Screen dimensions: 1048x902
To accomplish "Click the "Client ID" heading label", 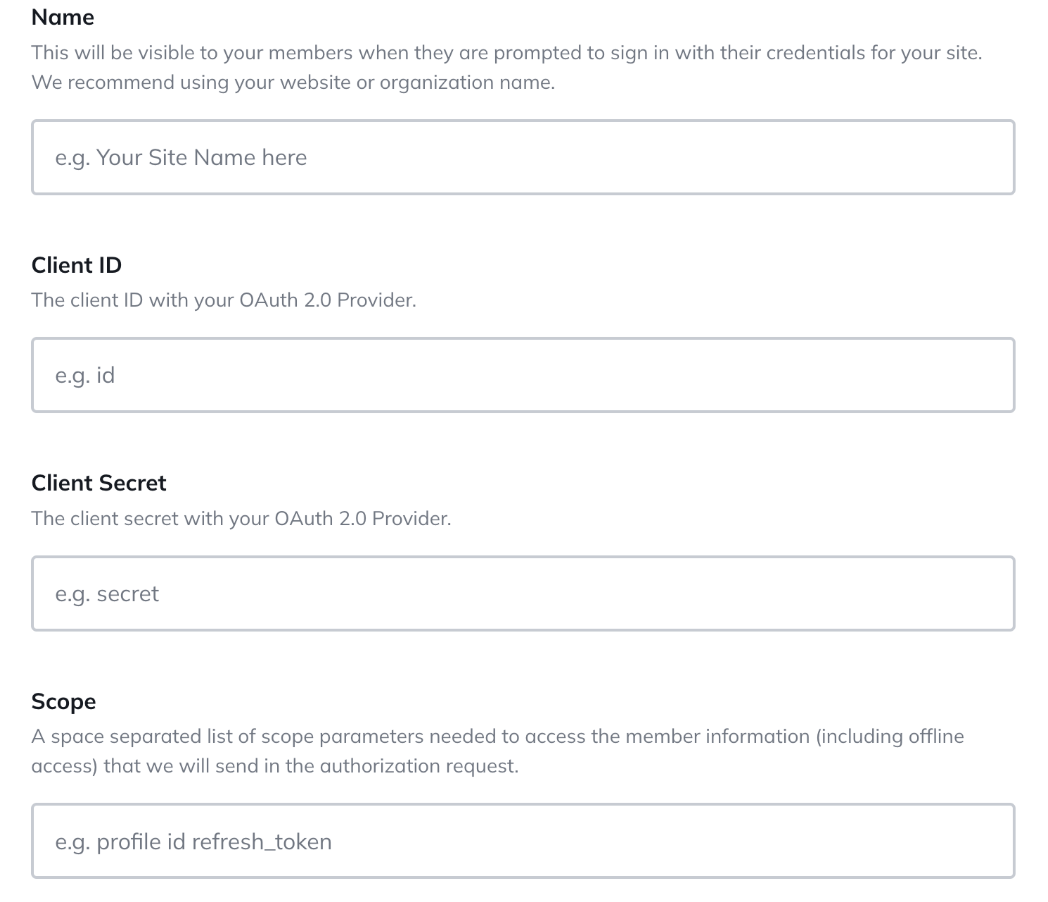I will pos(76,266).
